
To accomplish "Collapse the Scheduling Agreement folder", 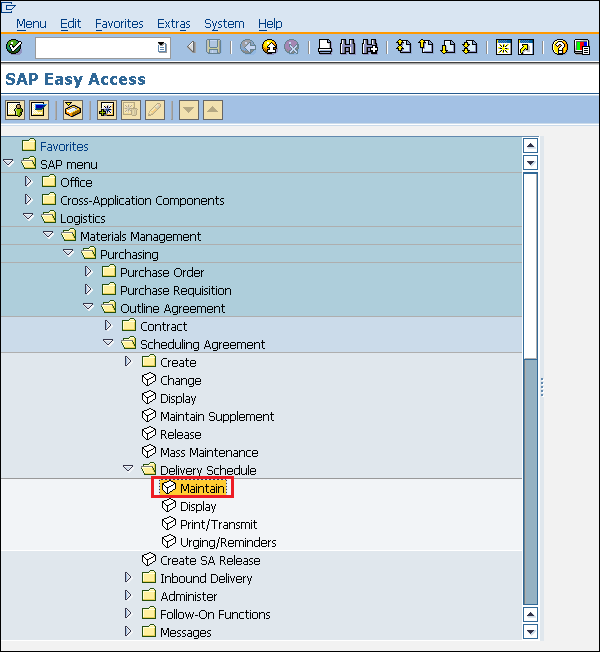I will coord(108,343).
